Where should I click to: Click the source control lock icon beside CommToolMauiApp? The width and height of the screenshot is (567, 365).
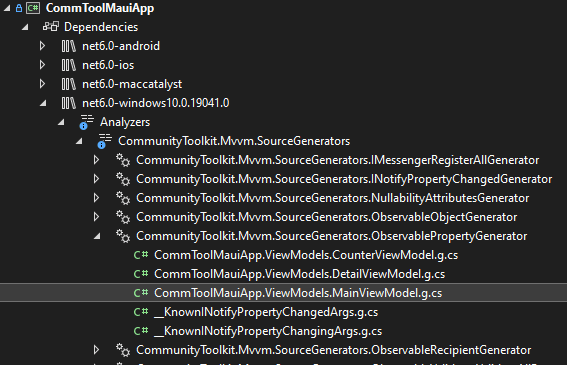(x=19, y=8)
